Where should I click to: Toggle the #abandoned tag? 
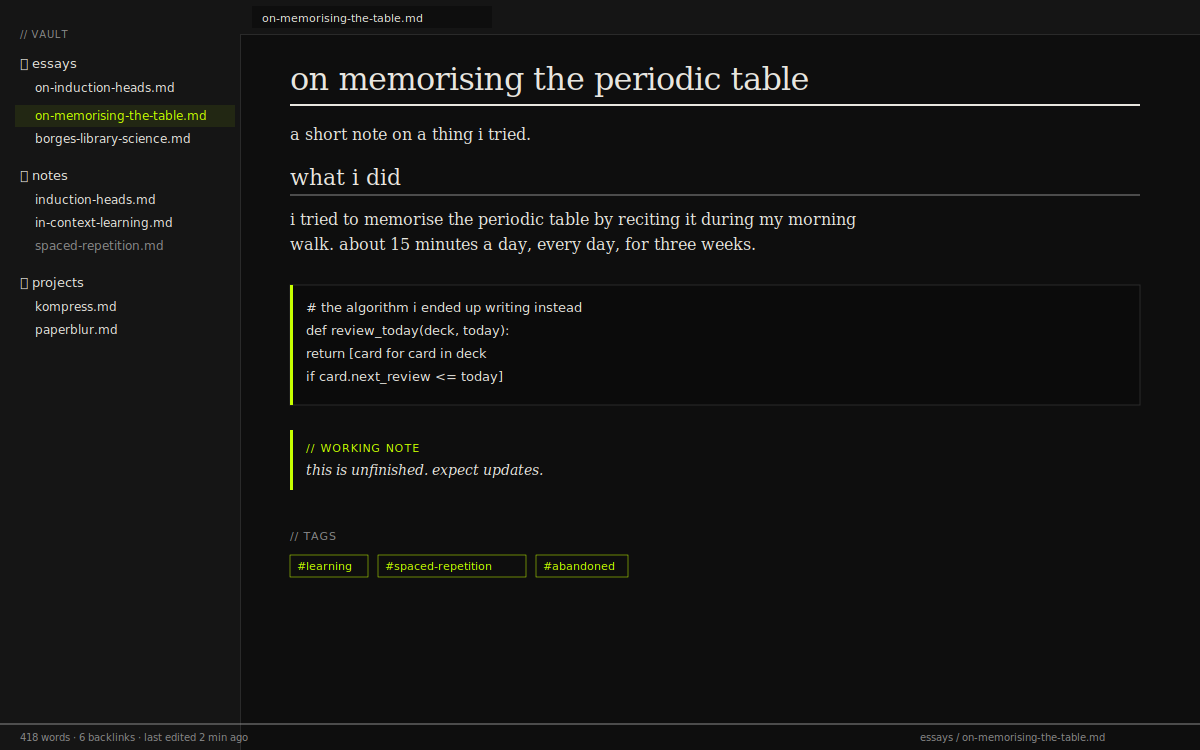pos(581,565)
